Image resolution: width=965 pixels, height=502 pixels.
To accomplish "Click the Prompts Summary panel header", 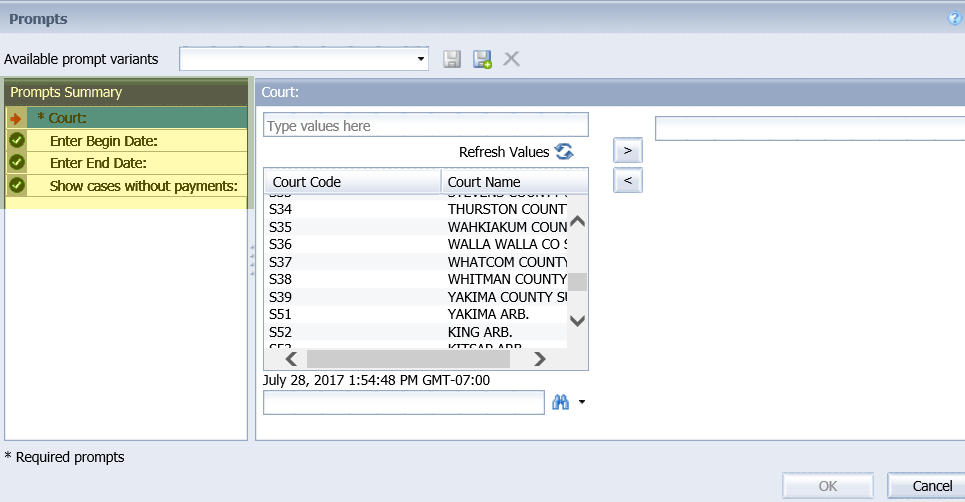I will [x=126, y=92].
